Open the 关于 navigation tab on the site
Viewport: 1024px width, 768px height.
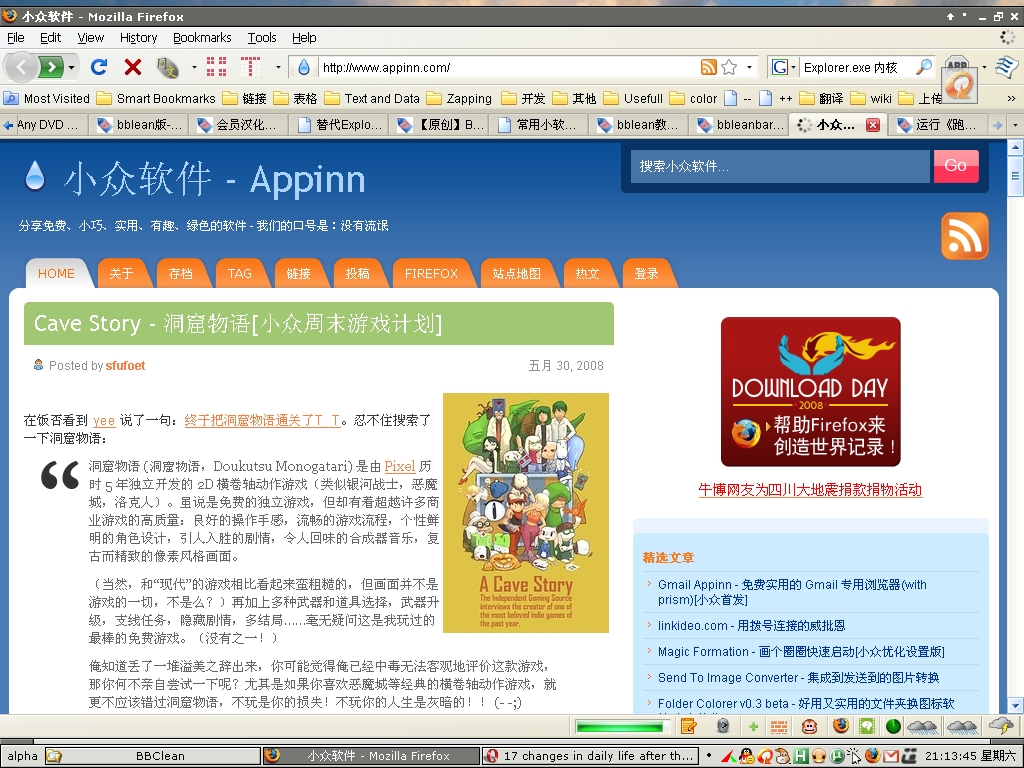pyautogui.click(x=121, y=274)
